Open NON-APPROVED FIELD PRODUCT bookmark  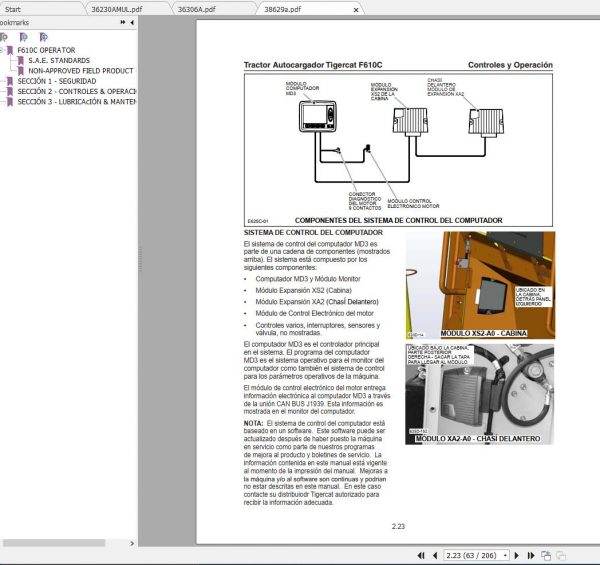coord(81,71)
